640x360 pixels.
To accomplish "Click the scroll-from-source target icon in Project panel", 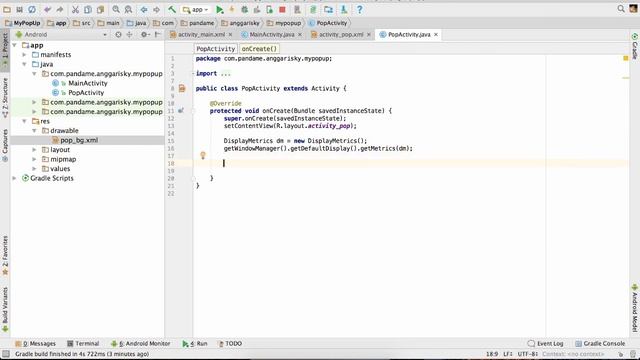I will pyautogui.click(x=118, y=35).
